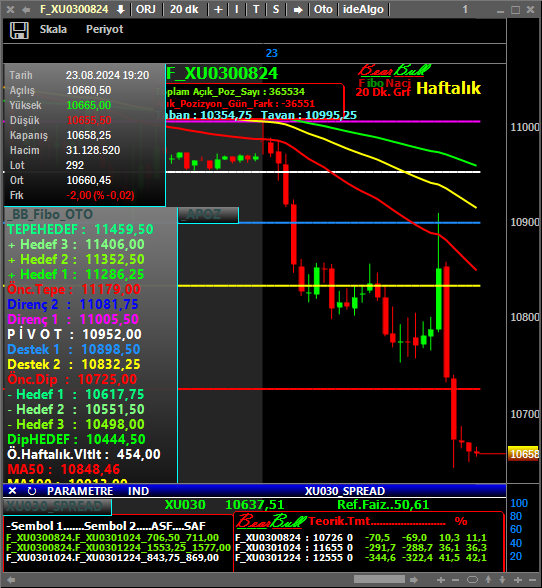Toggle the T button in toolbar
Screen dimensions: 542x588
coord(256,9)
